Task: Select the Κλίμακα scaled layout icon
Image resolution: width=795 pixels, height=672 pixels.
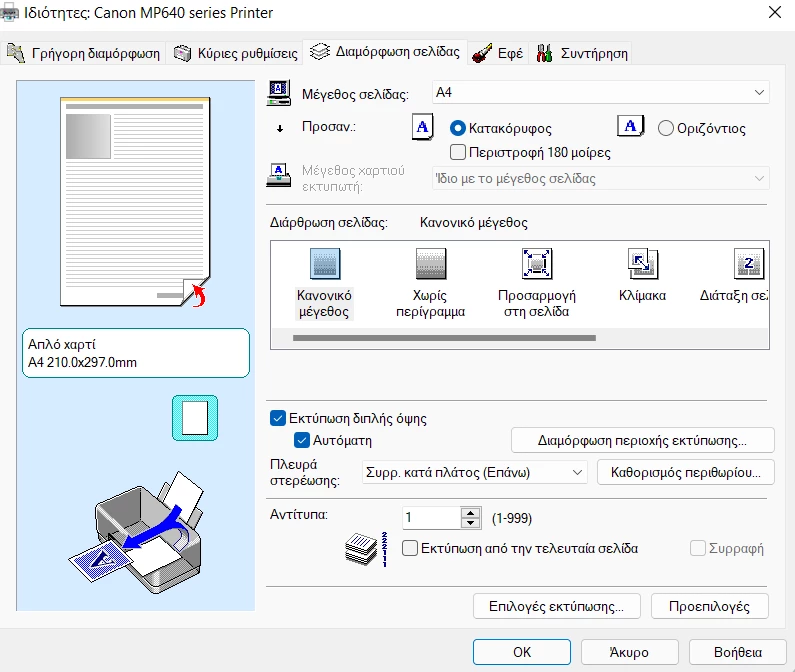Action: [x=642, y=263]
